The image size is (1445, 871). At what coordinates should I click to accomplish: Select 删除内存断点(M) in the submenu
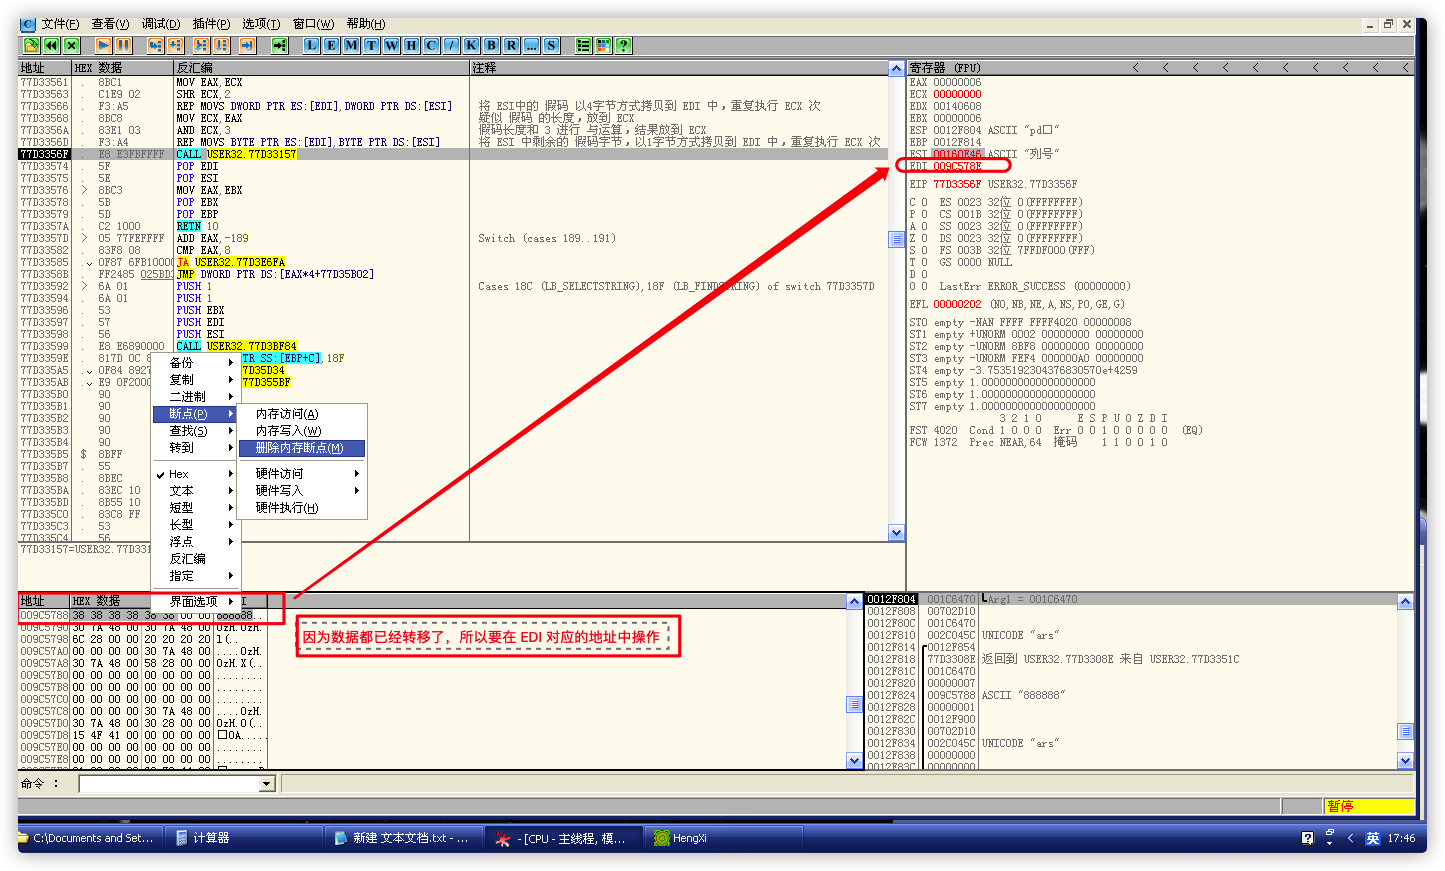(x=299, y=448)
